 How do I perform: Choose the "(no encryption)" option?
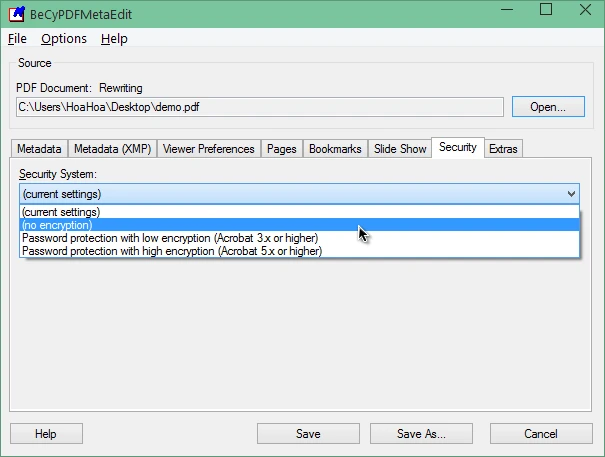point(299,225)
